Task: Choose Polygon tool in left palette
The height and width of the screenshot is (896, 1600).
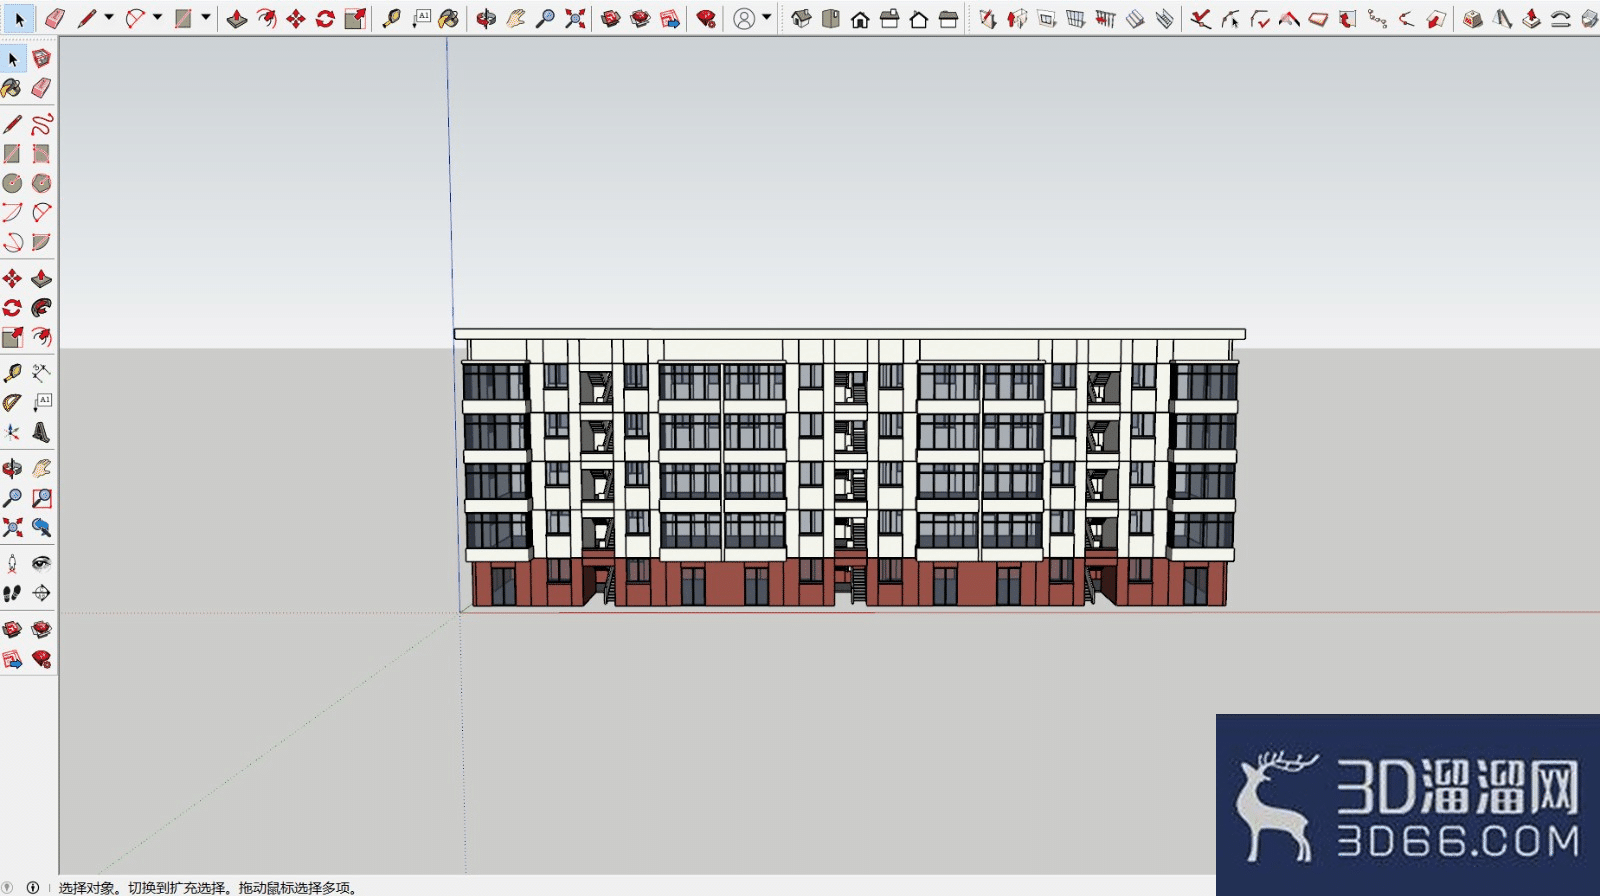Action: click(41, 183)
